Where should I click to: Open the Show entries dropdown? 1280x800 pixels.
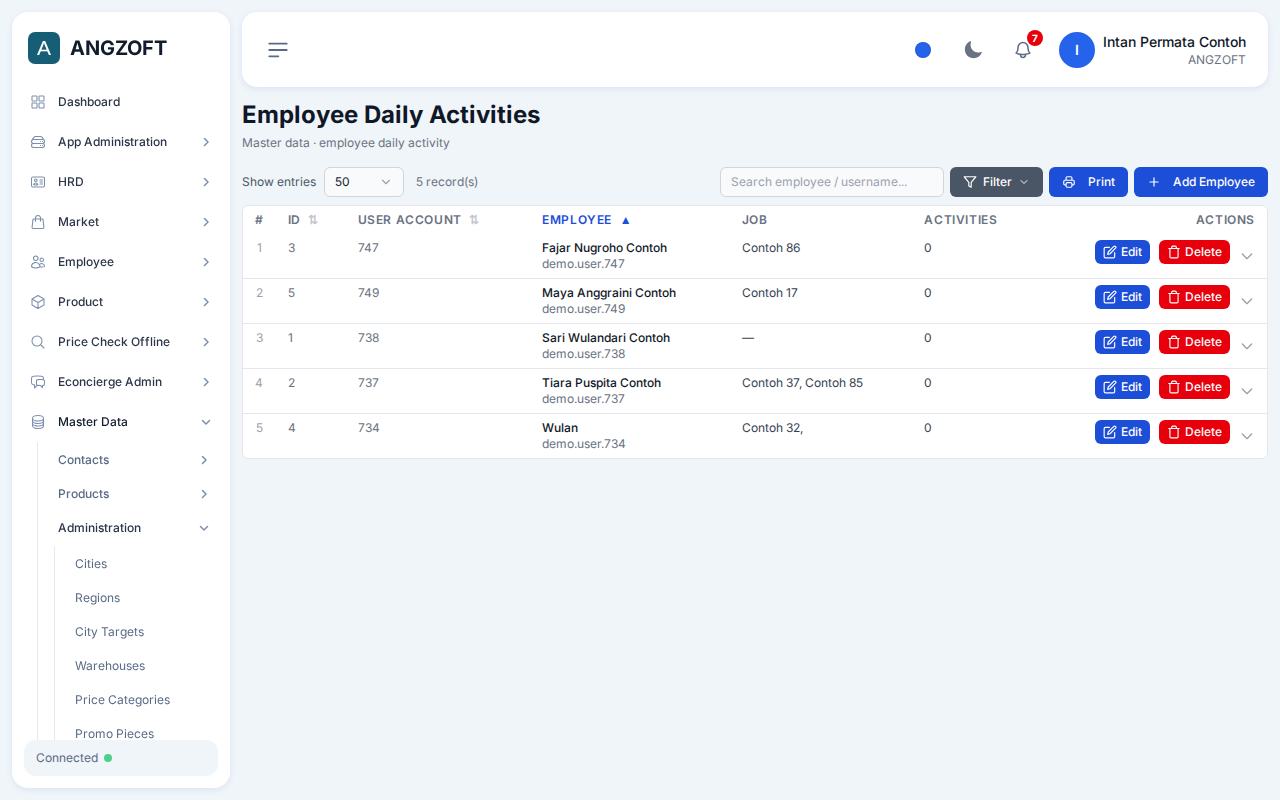pyautogui.click(x=364, y=182)
